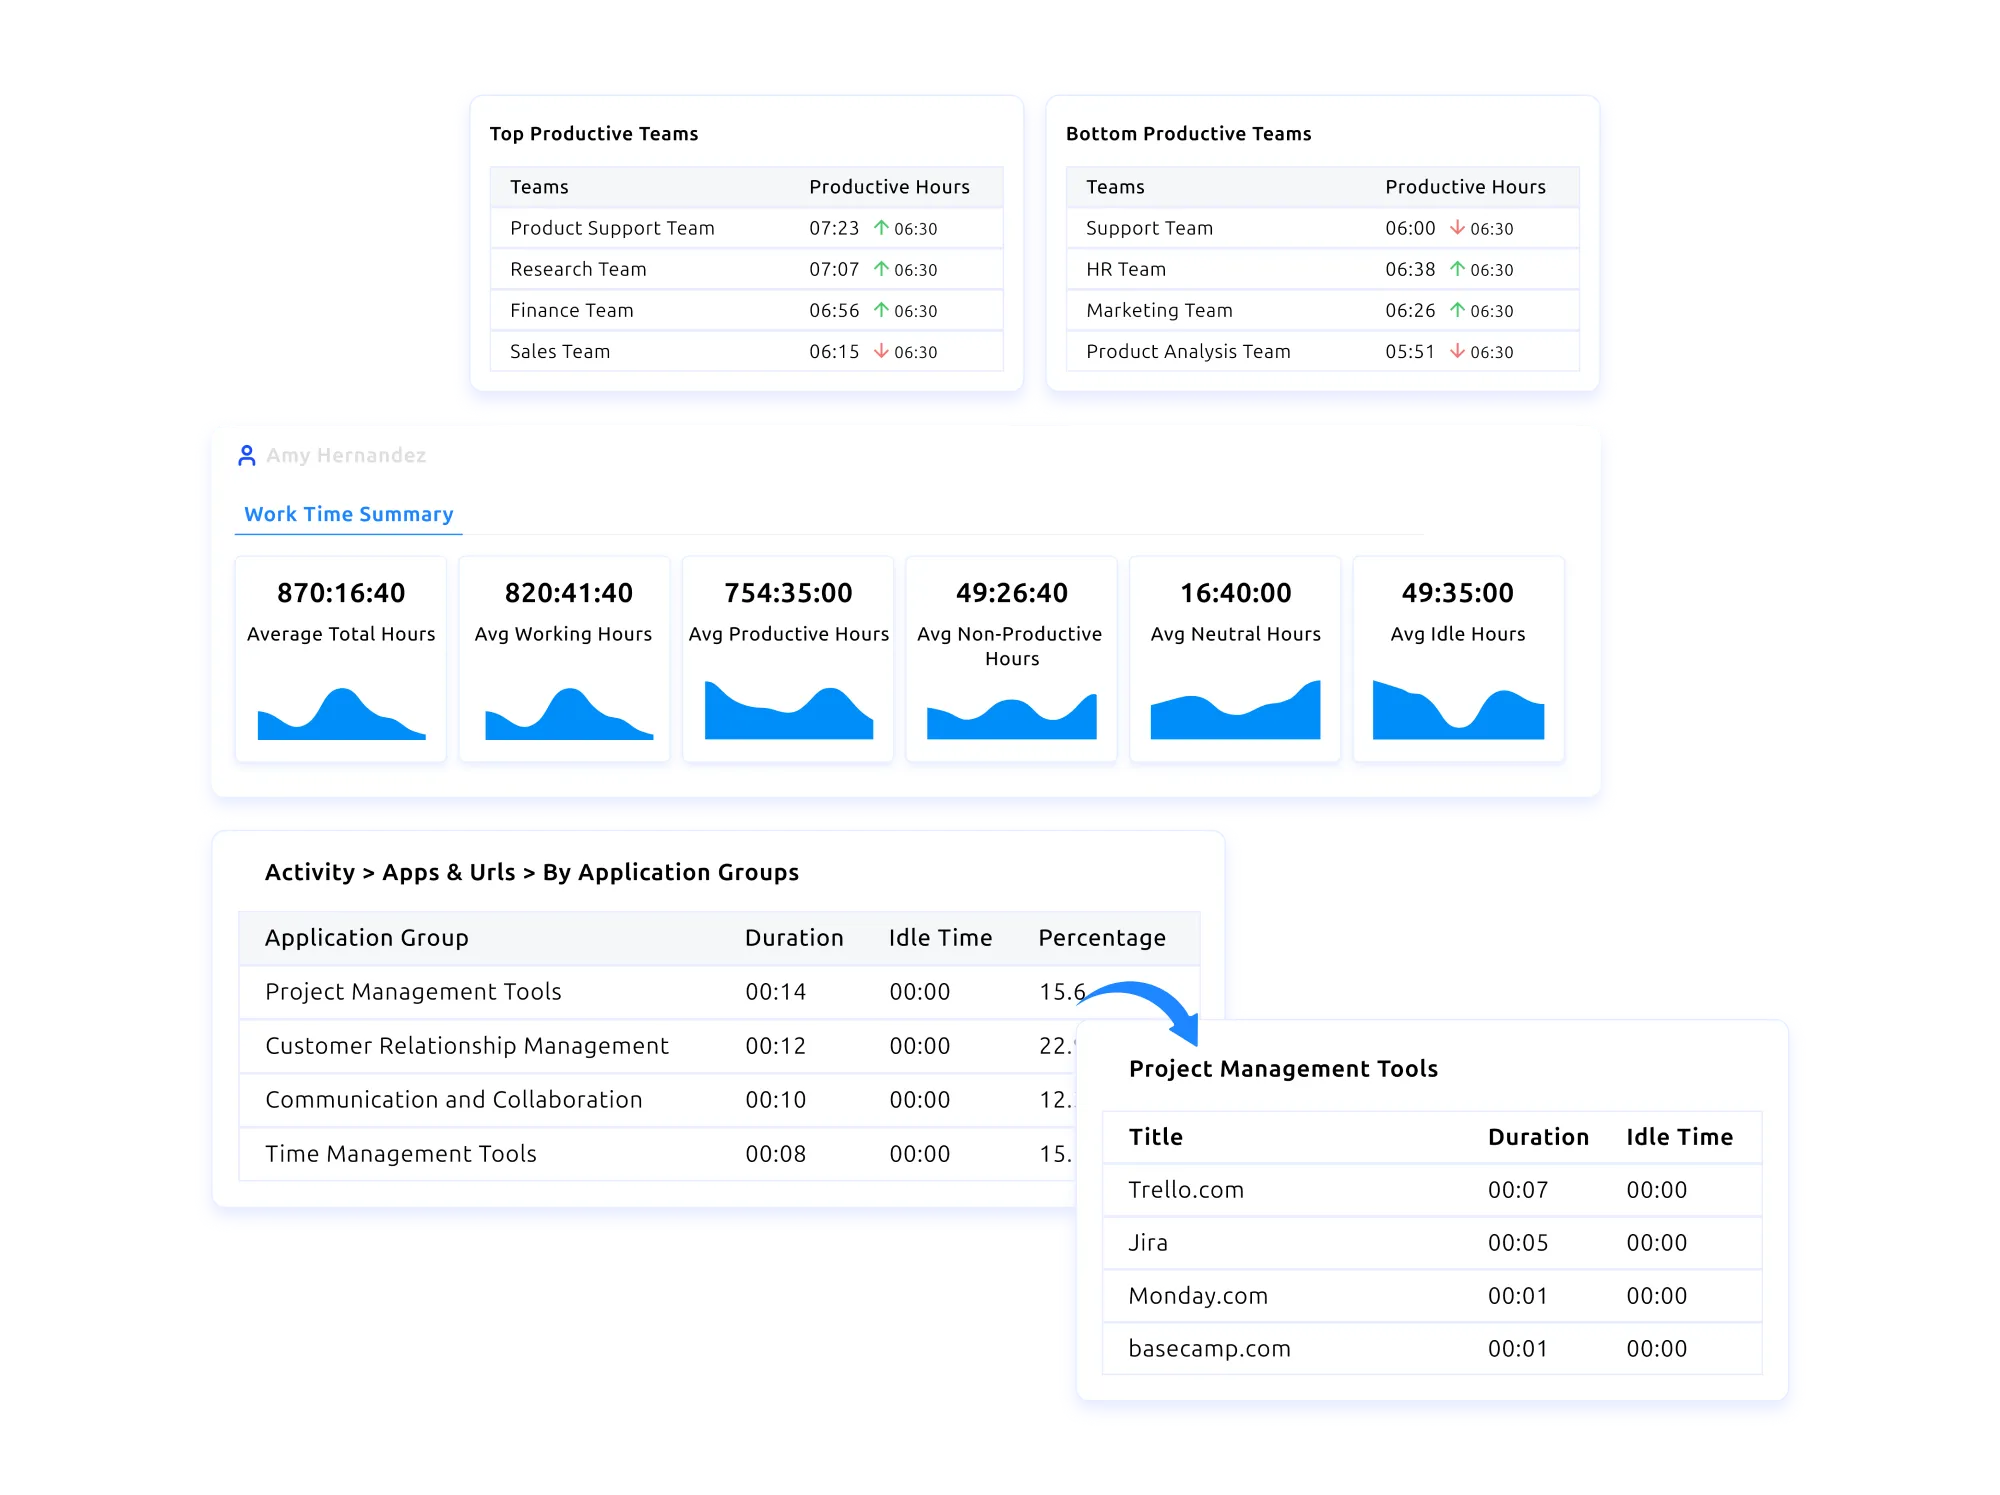Screen dimensions: 2000x1495
Task: Click the Time Management Tools row
Action: point(400,1154)
